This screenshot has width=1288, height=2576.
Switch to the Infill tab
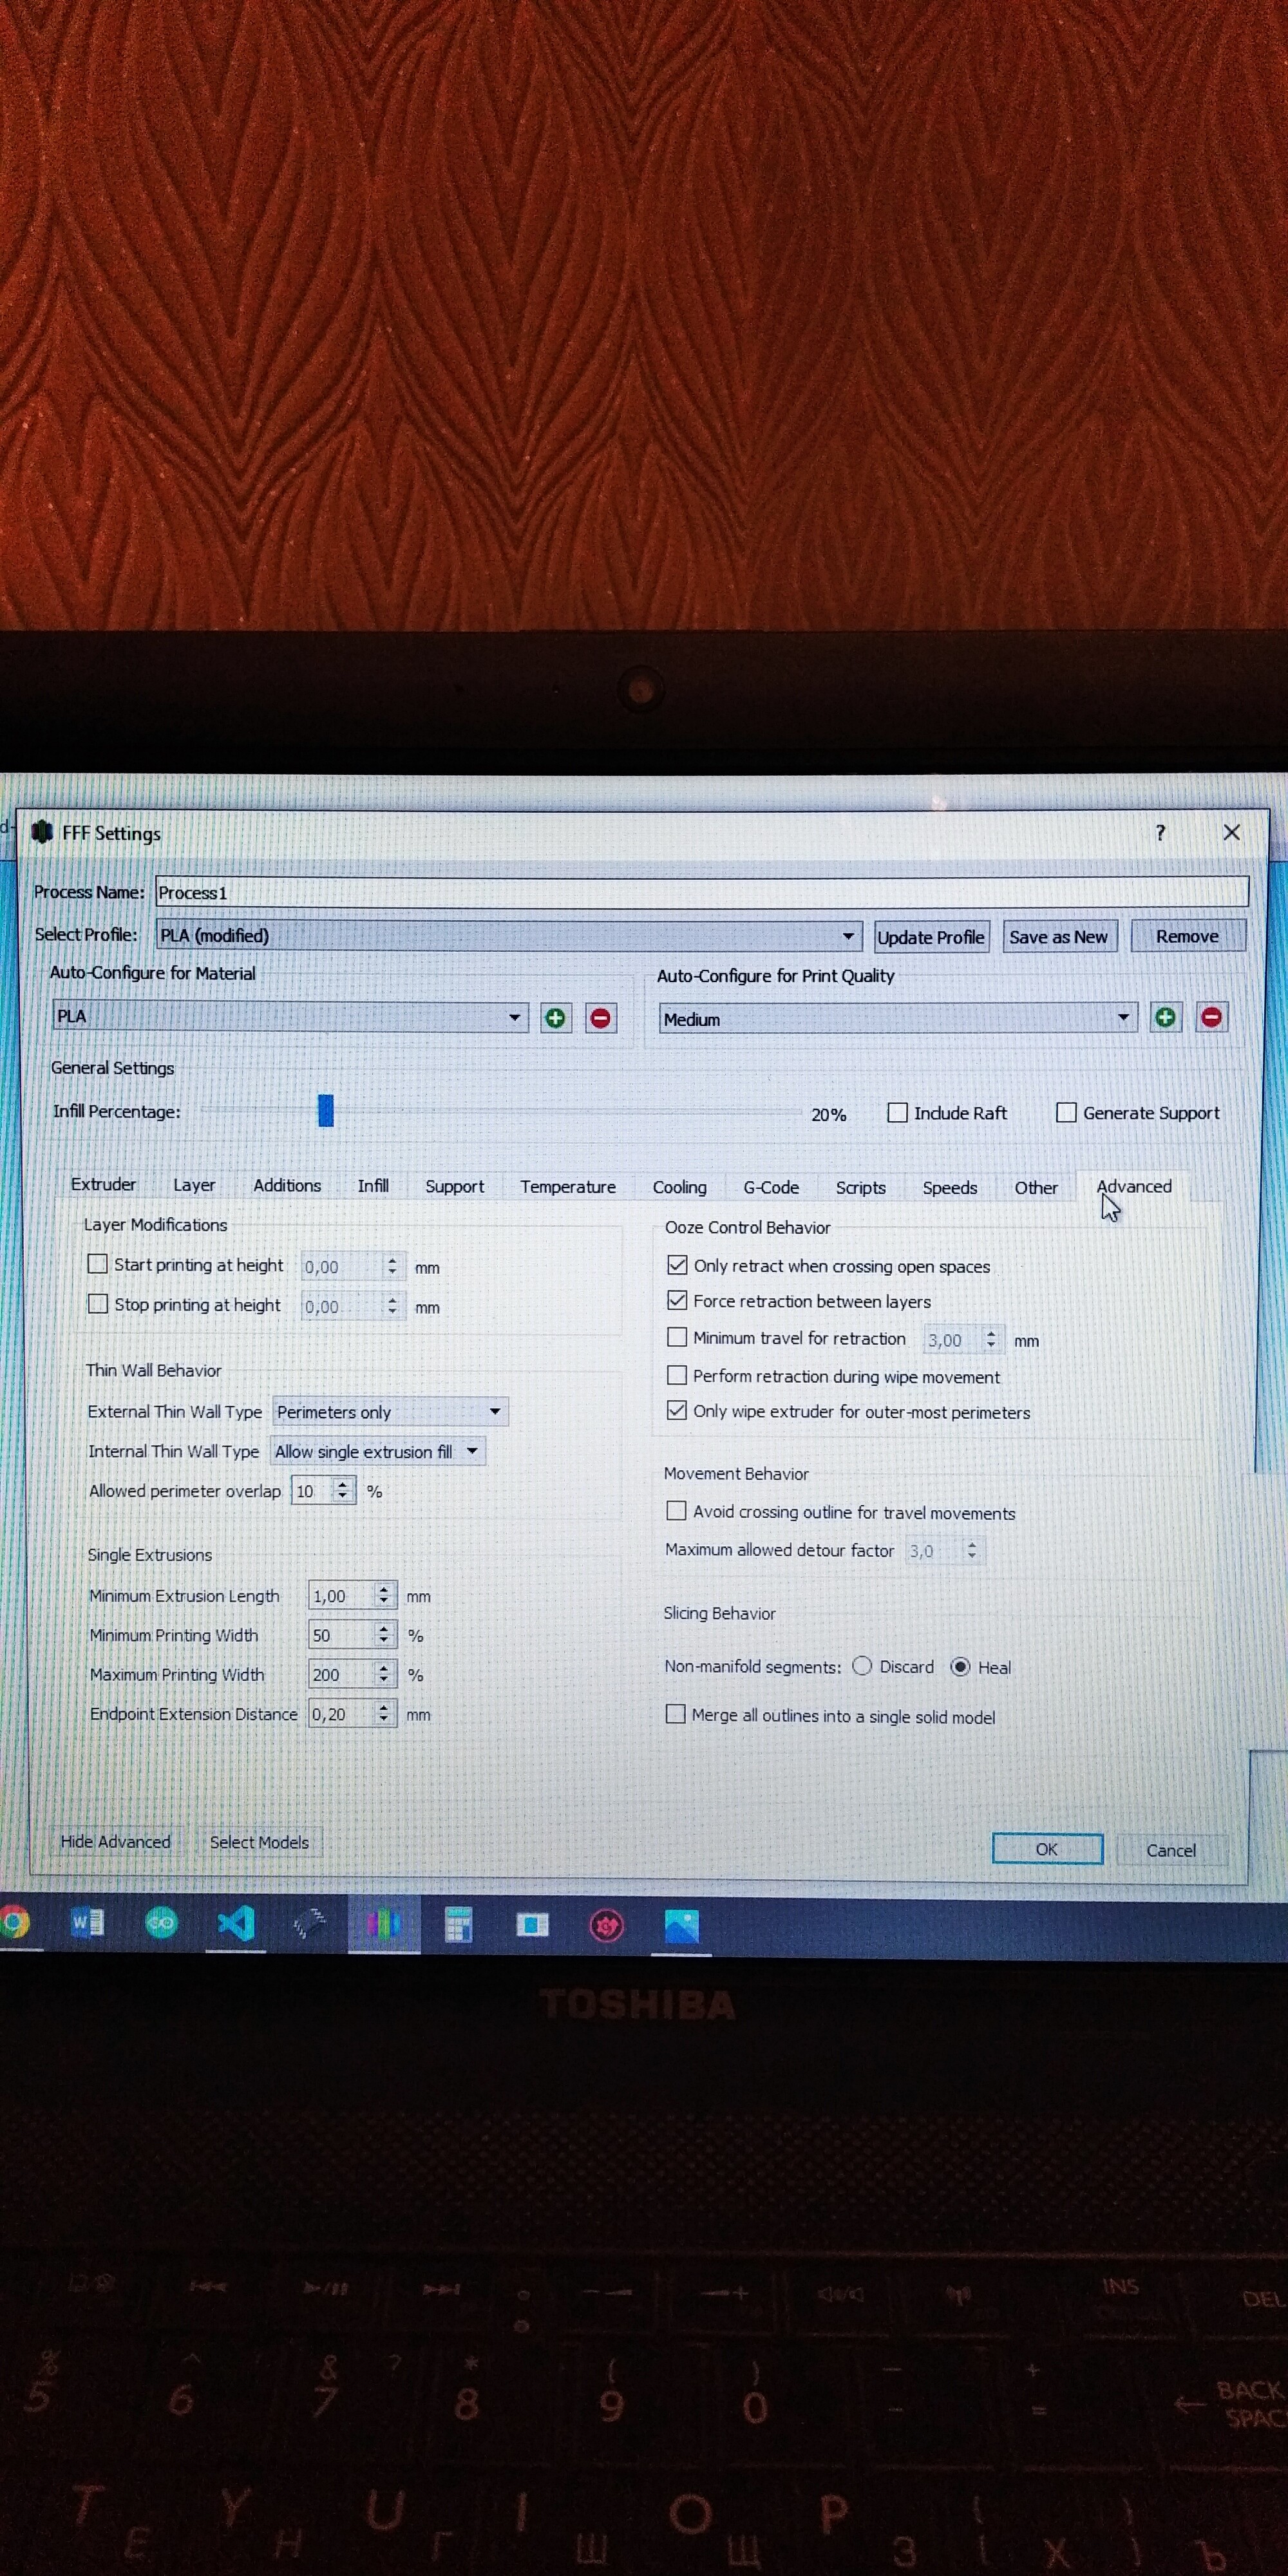tap(373, 1185)
